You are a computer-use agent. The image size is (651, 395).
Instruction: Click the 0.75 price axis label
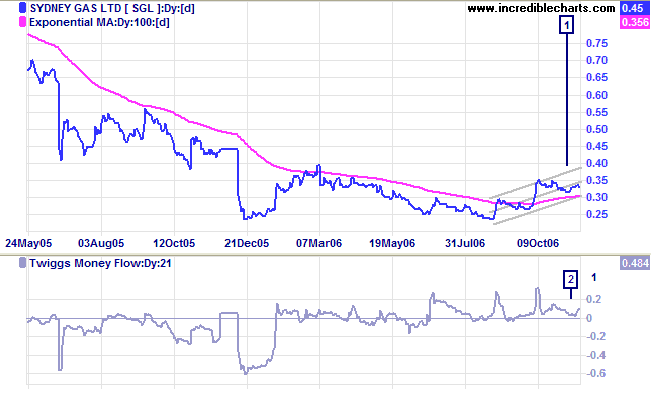597,43
